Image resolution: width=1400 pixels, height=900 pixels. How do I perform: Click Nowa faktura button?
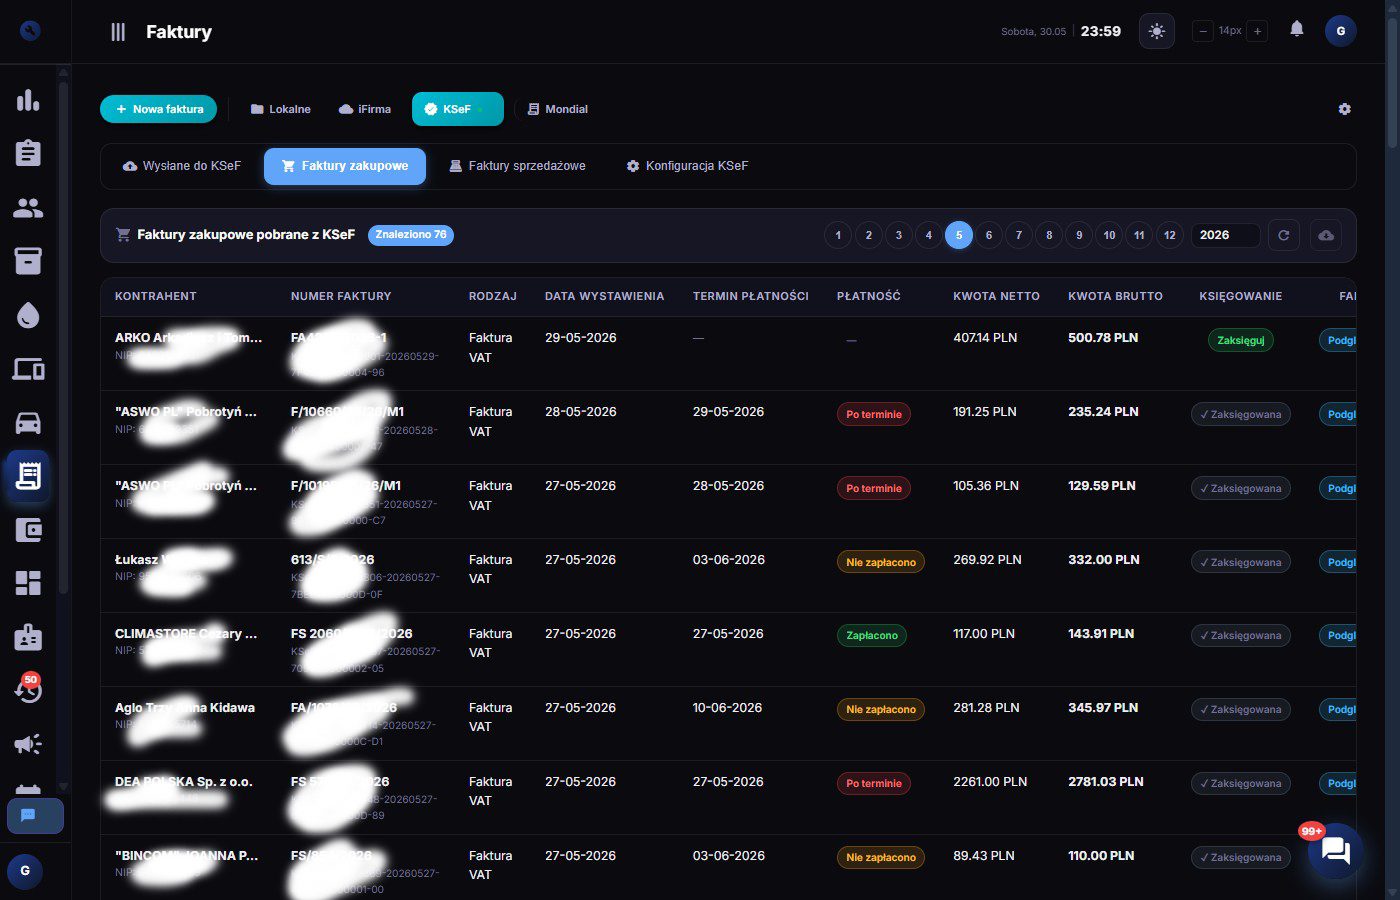(158, 109)
